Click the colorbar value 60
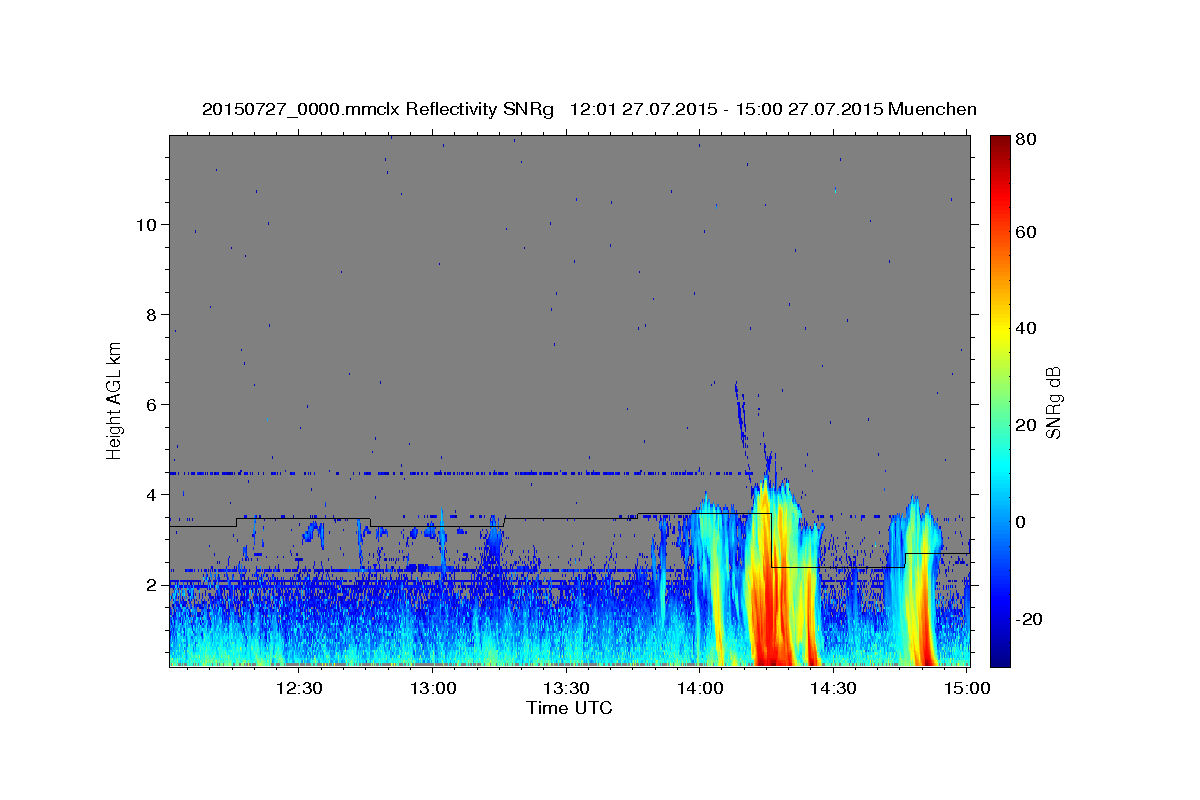The image size is (1200, 800). (1026, 232)
